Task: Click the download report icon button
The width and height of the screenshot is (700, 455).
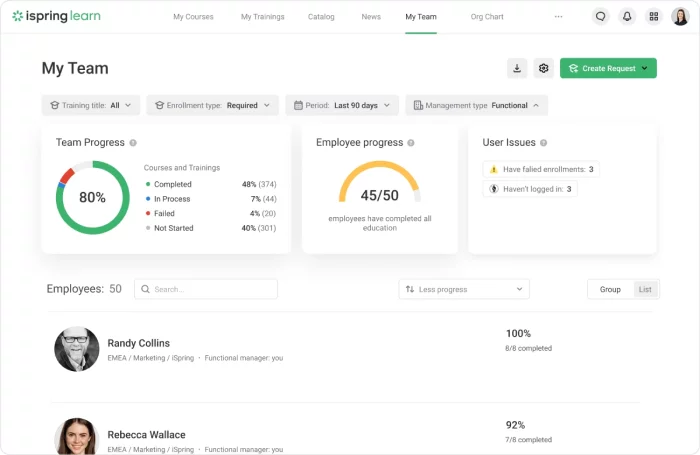Action: tap(517, 68)
